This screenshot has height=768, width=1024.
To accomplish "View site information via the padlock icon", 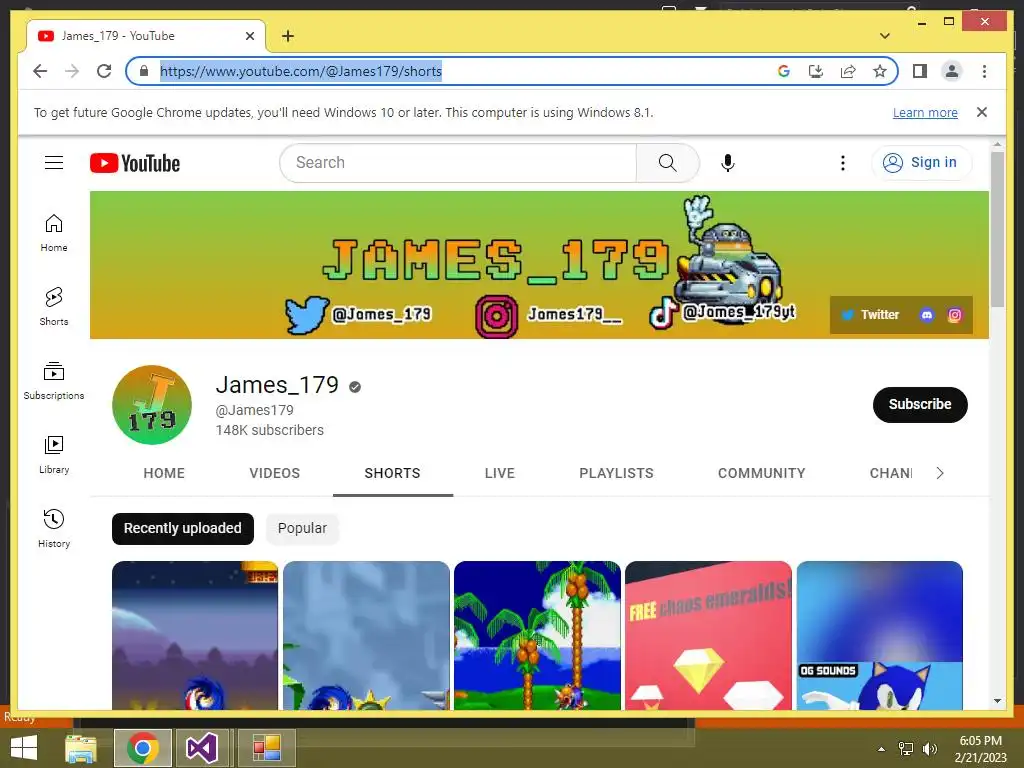I will [144, 71].
